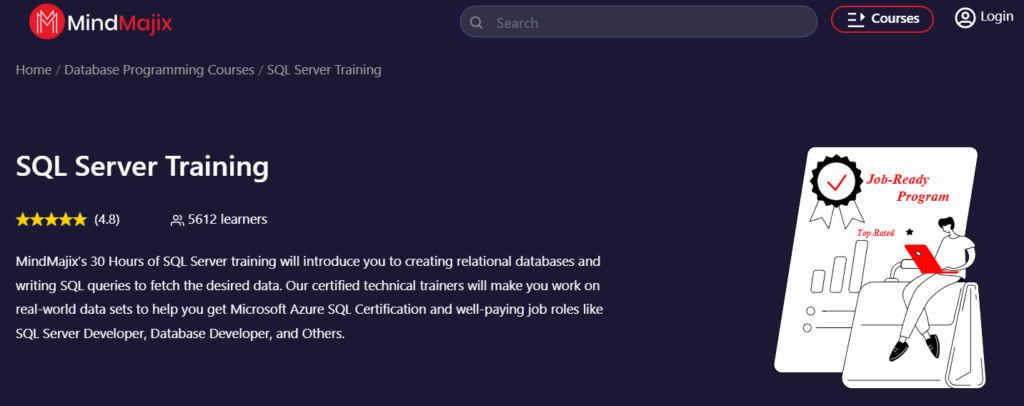Click the Login text link
Image resolution: width=1024 pixels, height=406 pixels.
[996, 17]
